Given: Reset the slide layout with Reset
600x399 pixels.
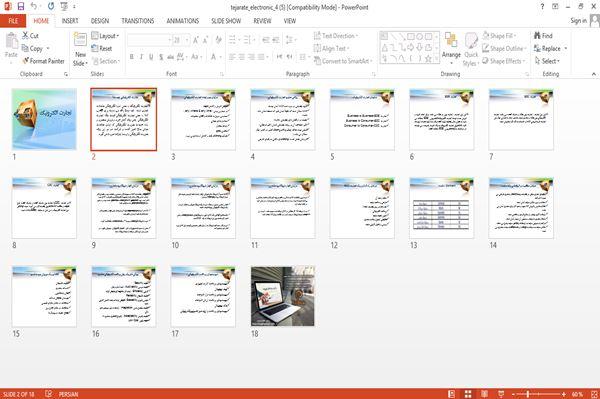Looking at the screenshot, I should pos(102,48).
